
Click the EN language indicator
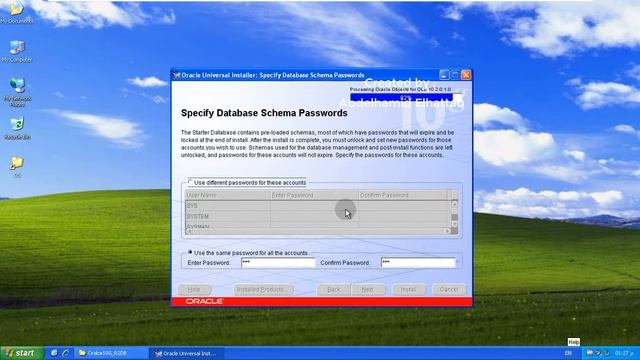[568, 353]
